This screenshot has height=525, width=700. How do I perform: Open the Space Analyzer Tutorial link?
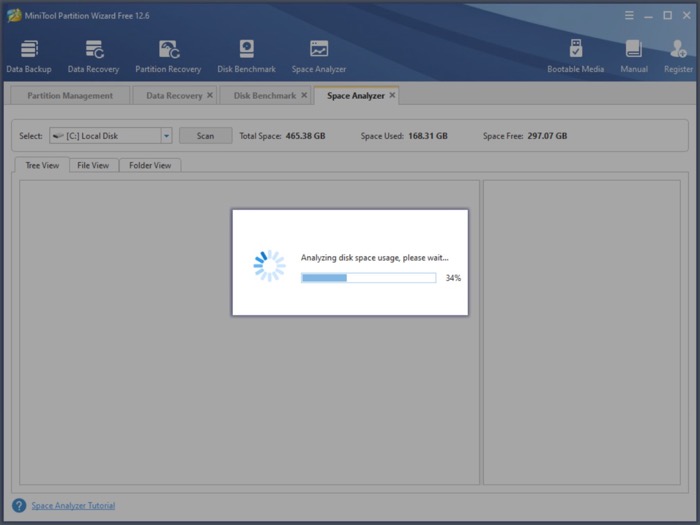pos(73,505)
